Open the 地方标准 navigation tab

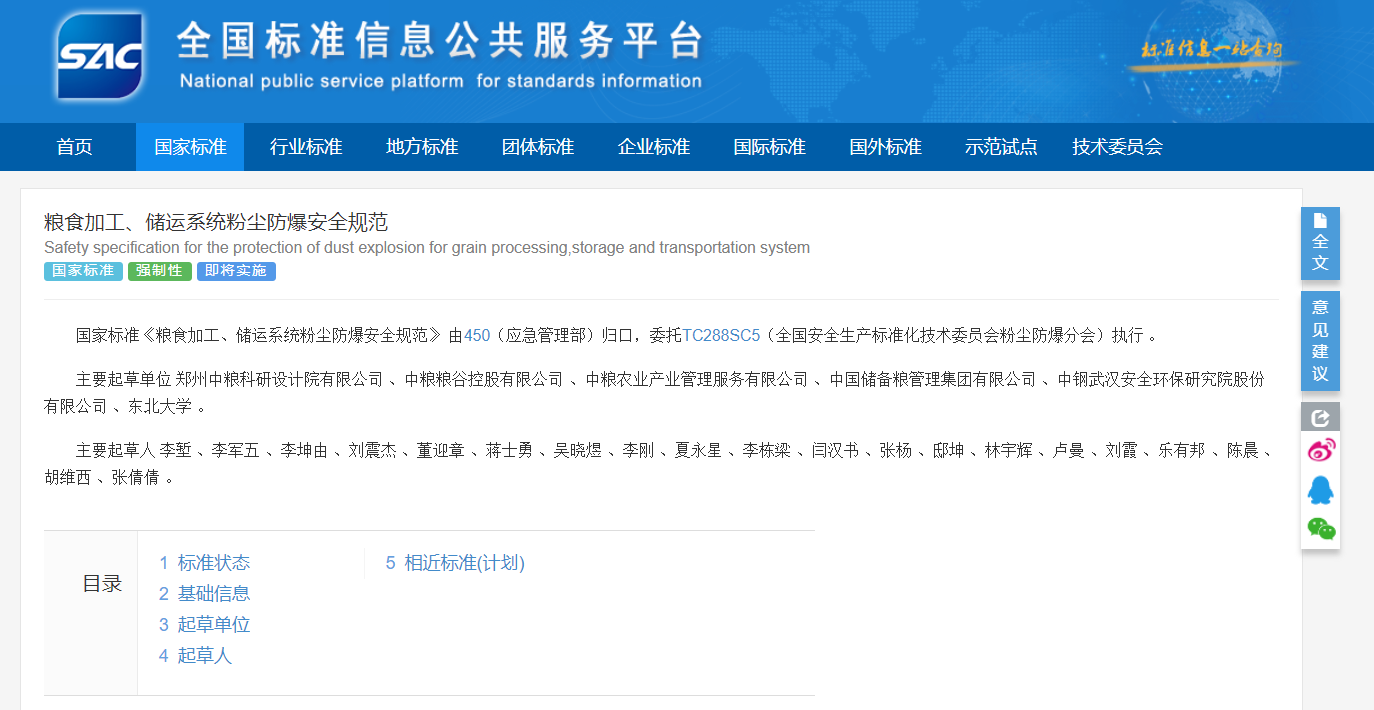[422, 147]
